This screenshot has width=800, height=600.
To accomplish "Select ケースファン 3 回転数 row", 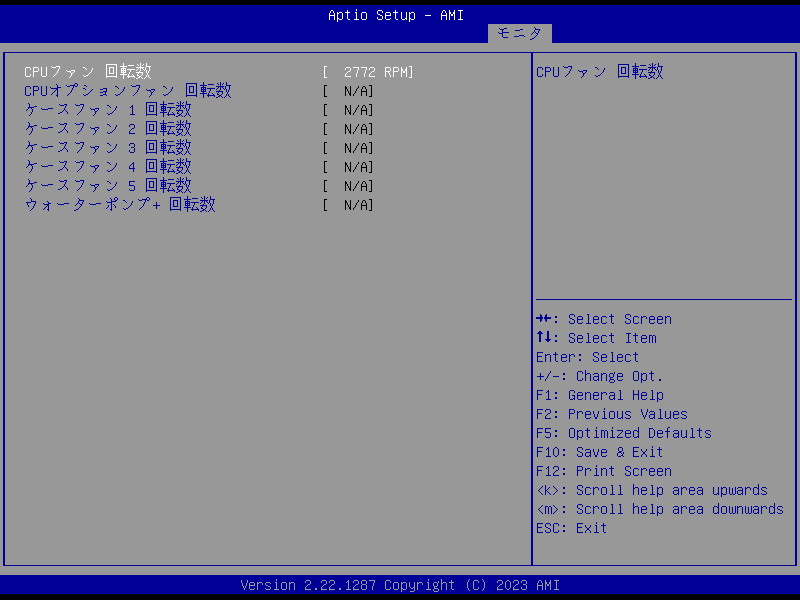I will [199, 147].
